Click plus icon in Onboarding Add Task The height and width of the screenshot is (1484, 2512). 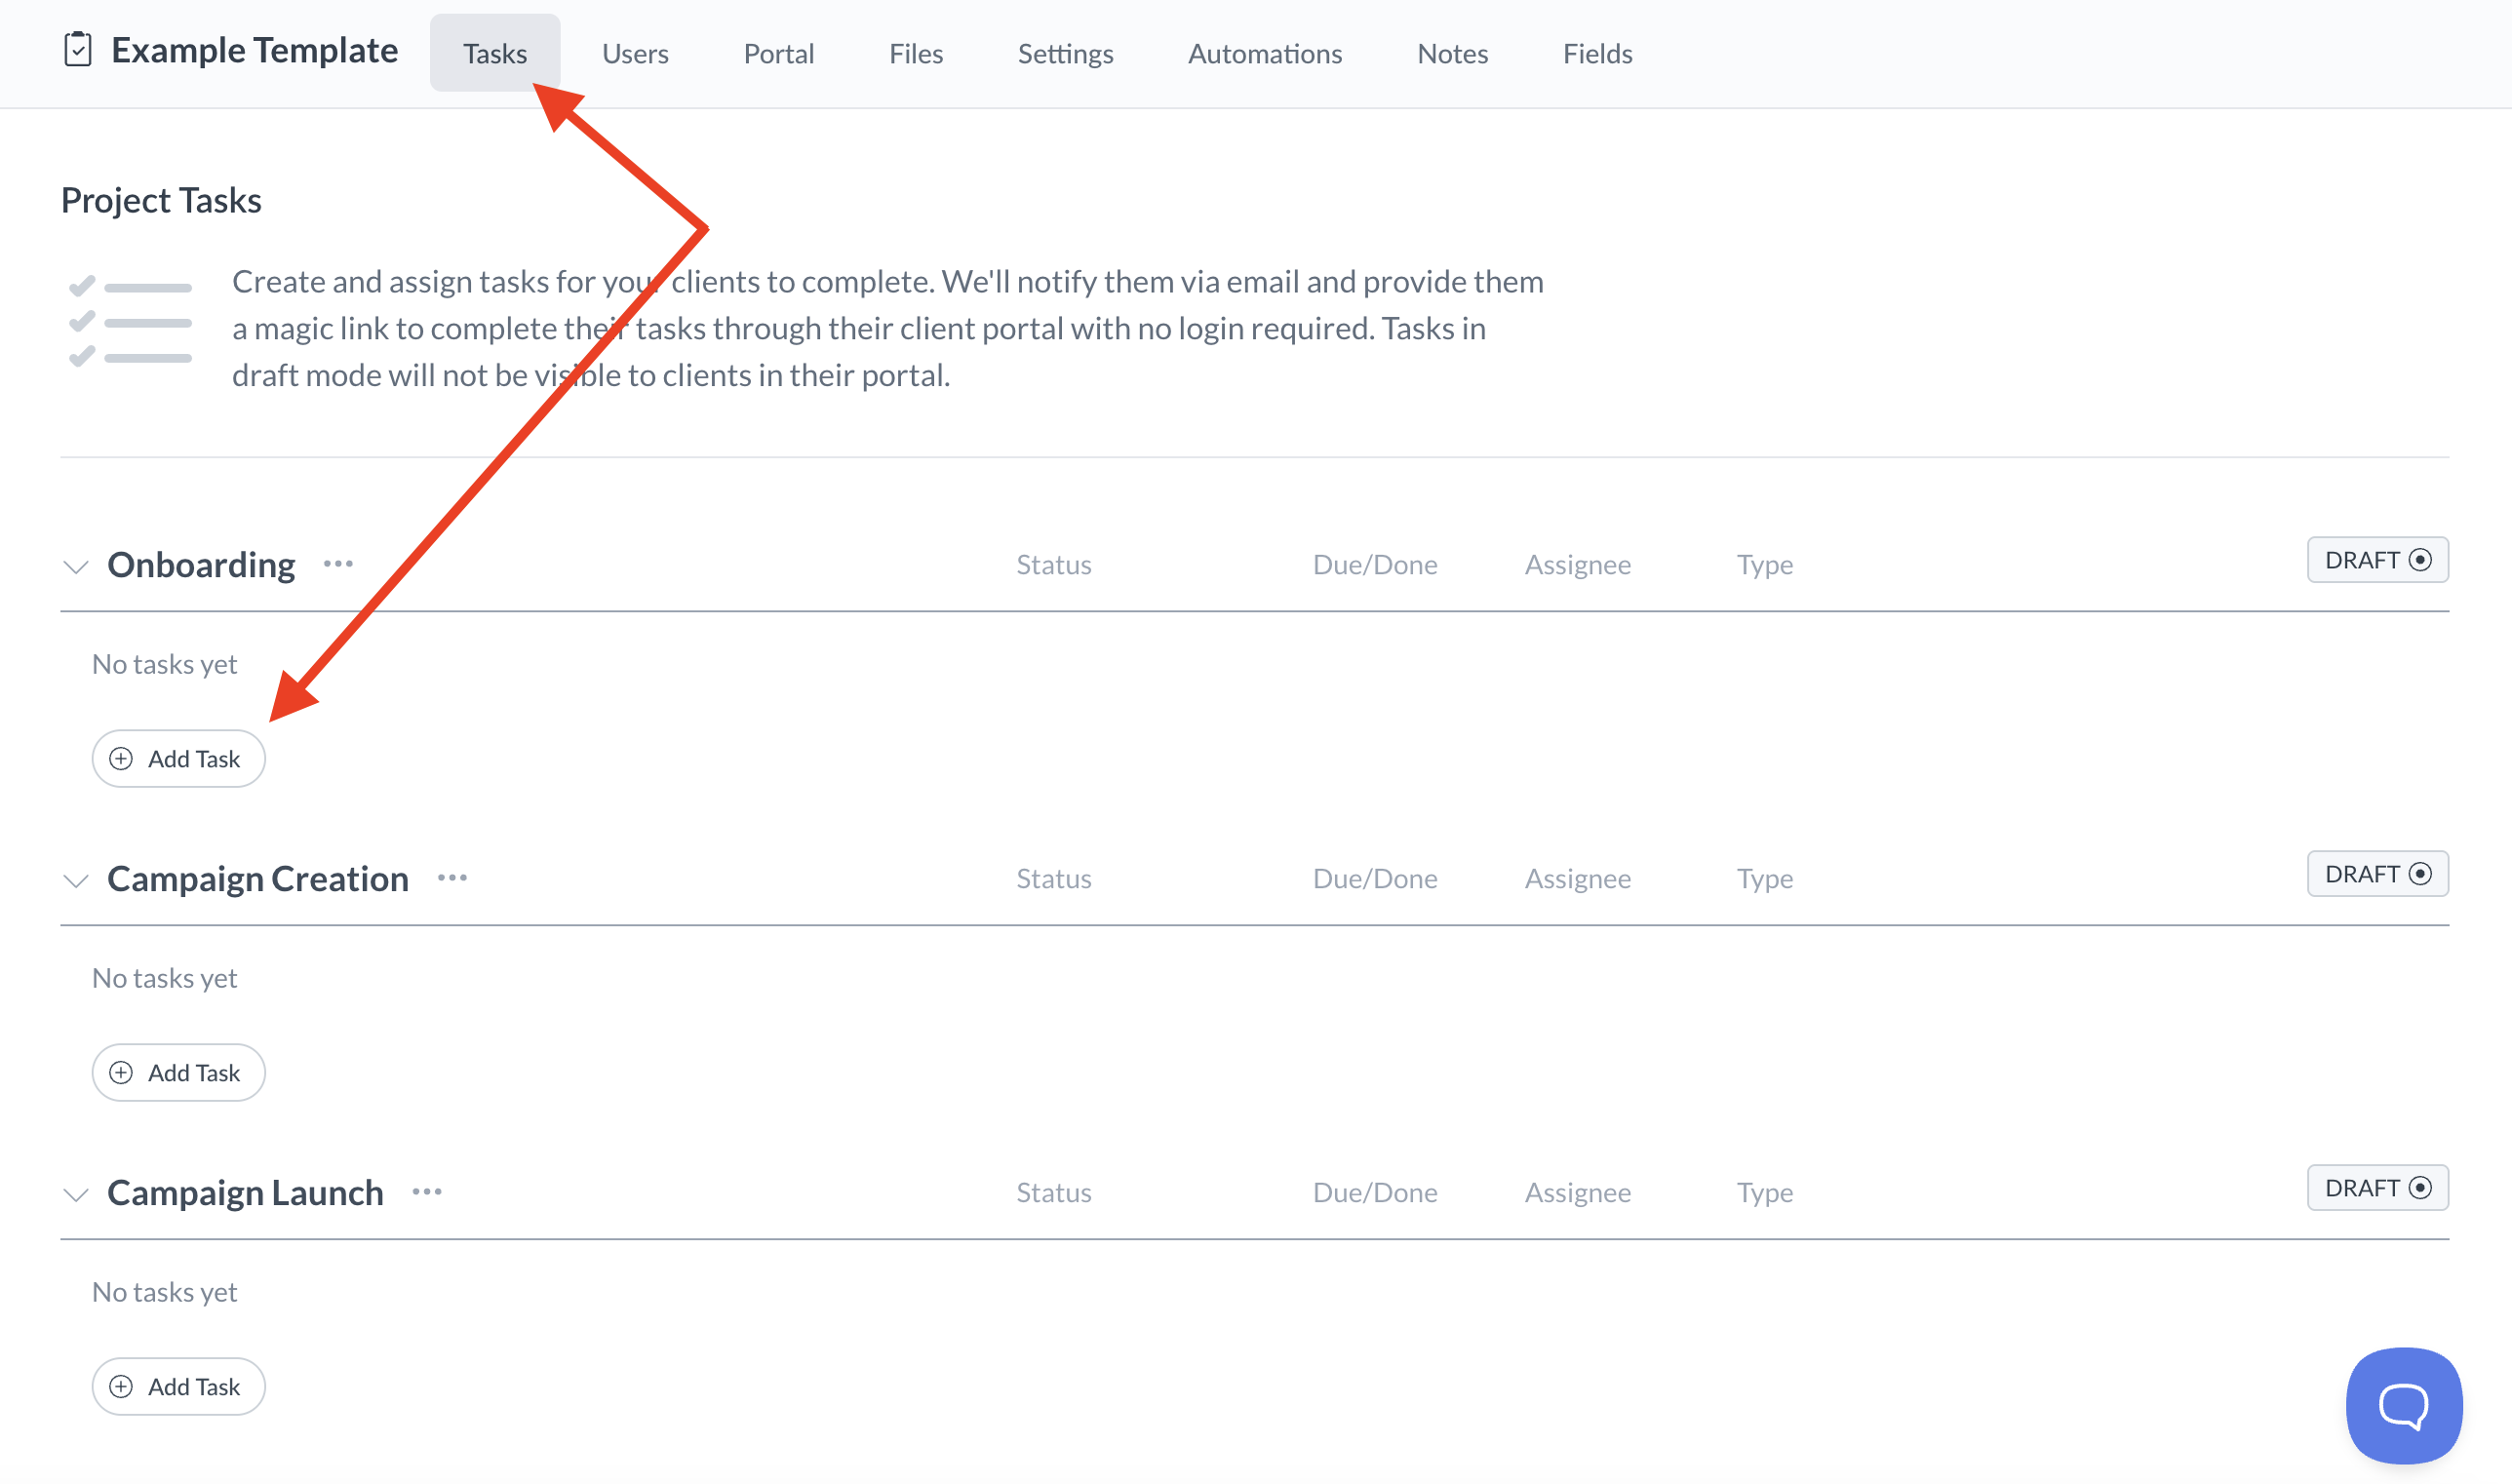click(121, 759)
